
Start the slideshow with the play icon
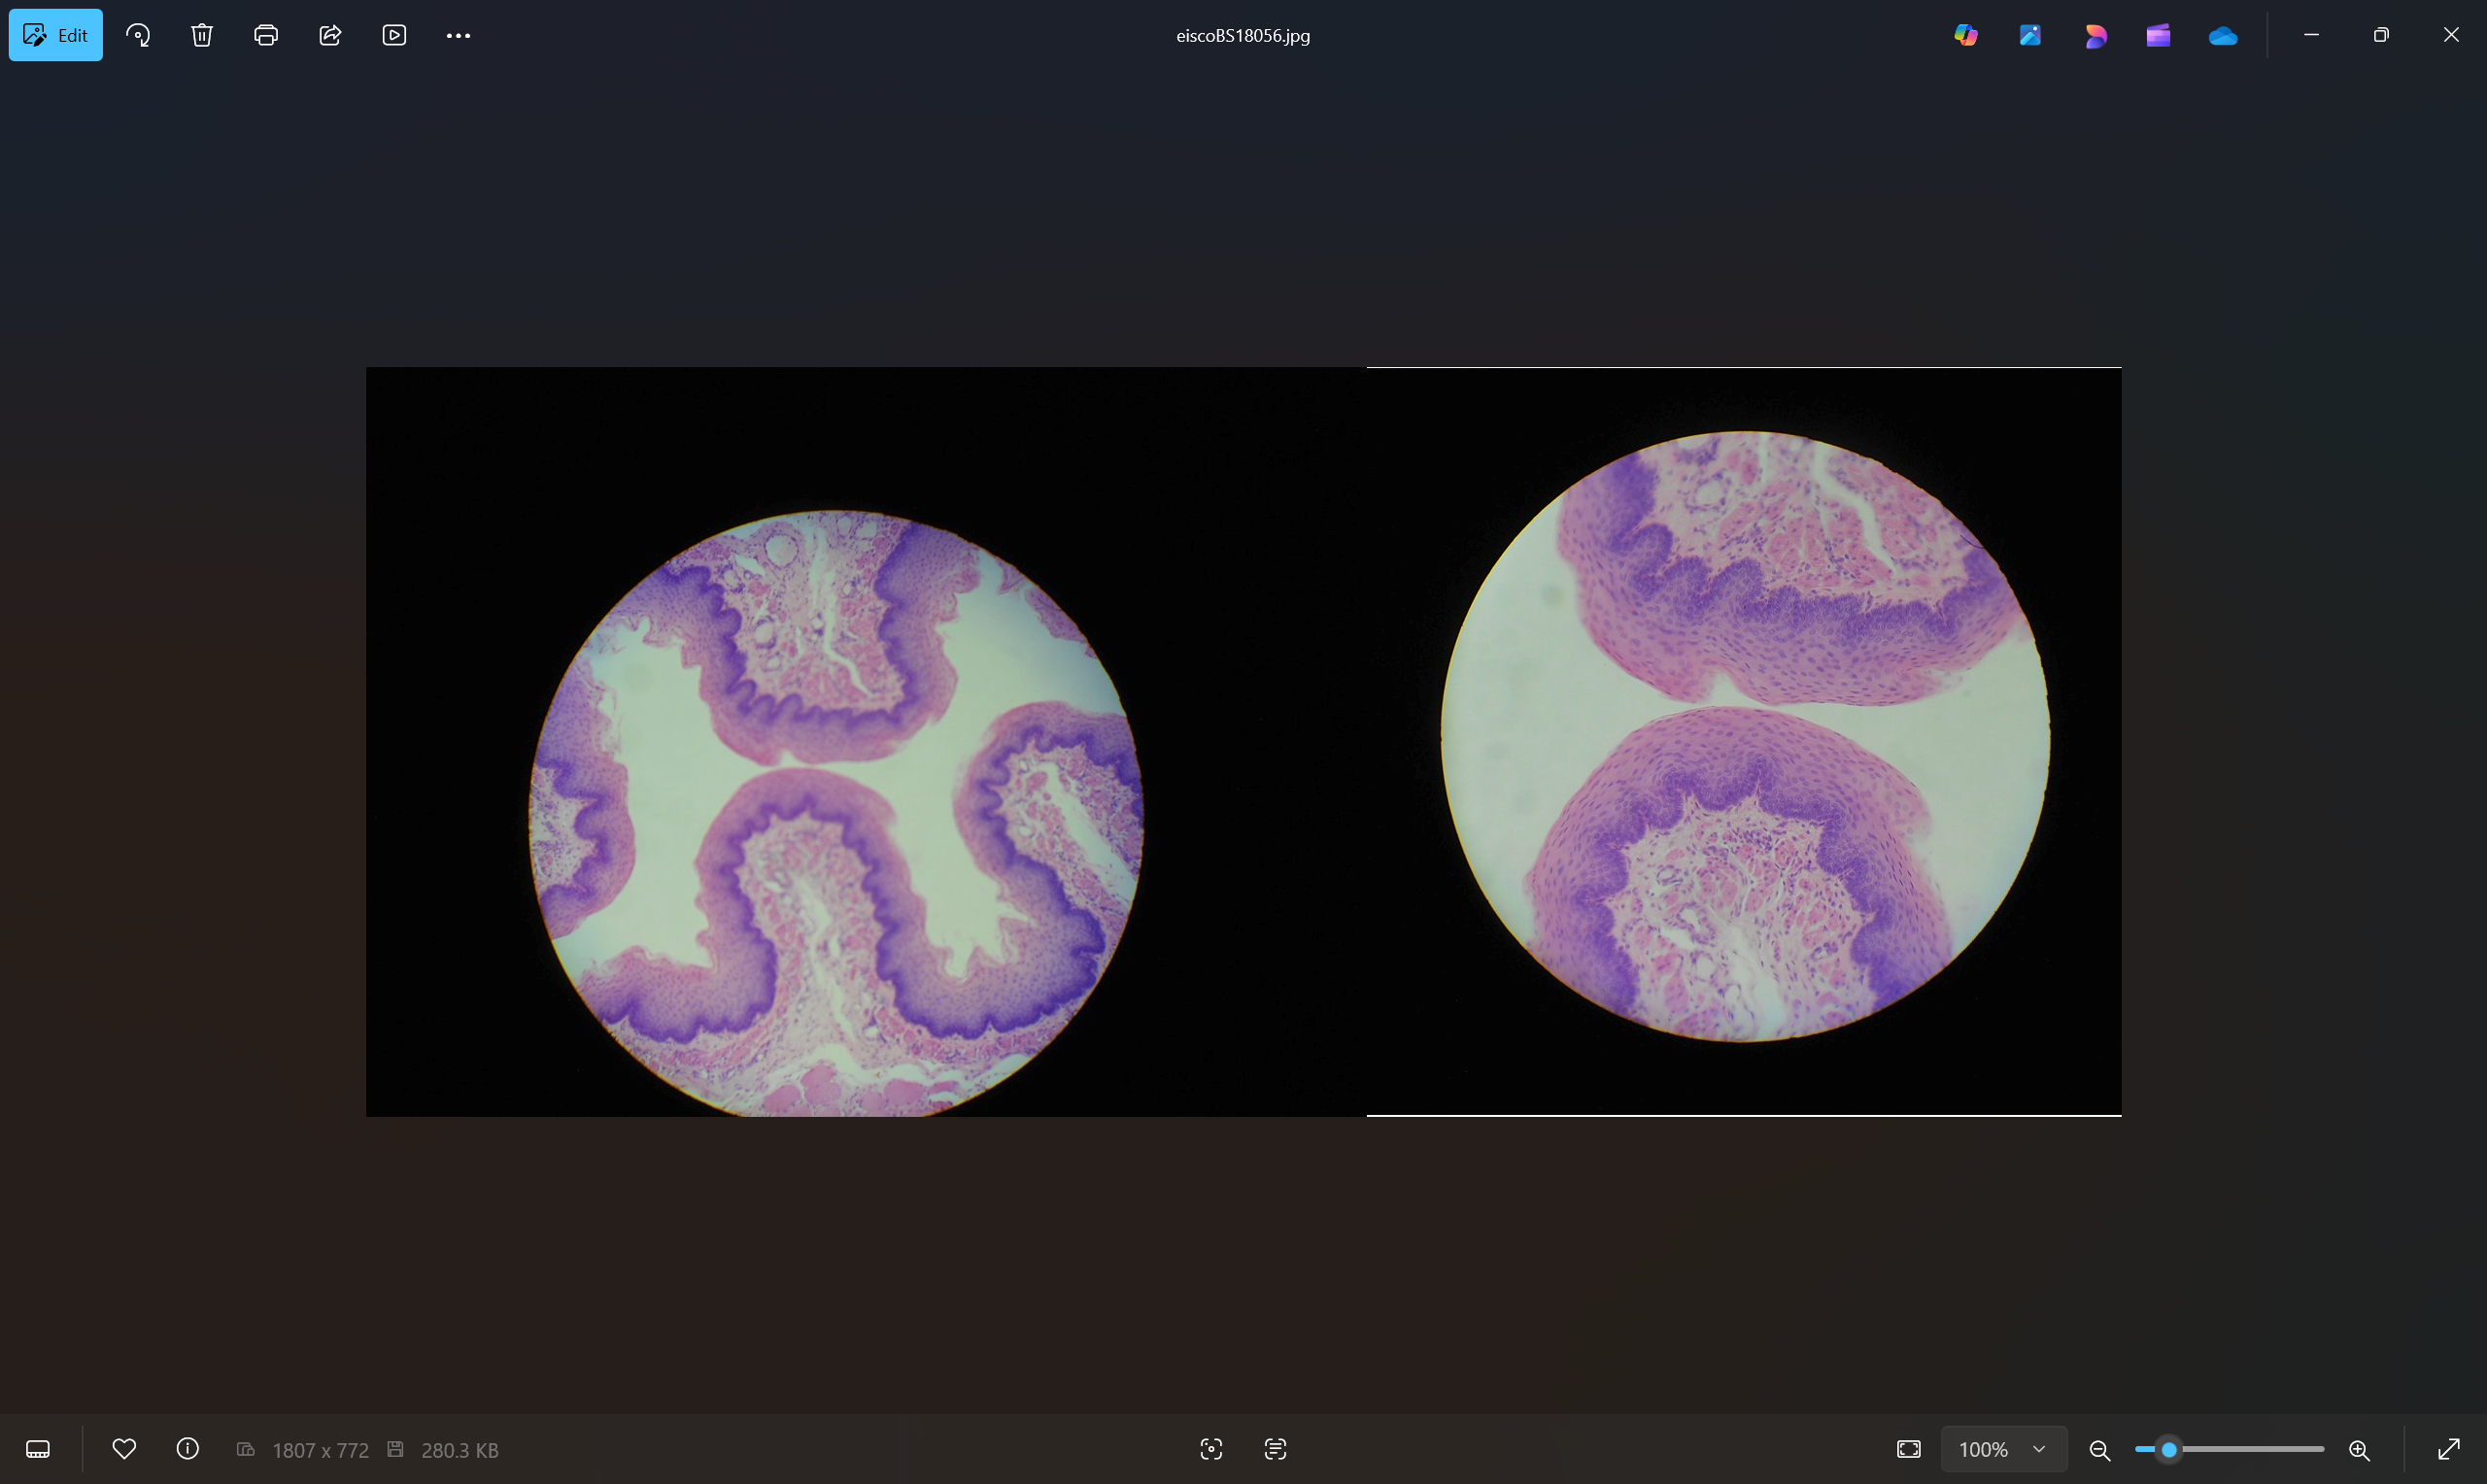point(394,35)
